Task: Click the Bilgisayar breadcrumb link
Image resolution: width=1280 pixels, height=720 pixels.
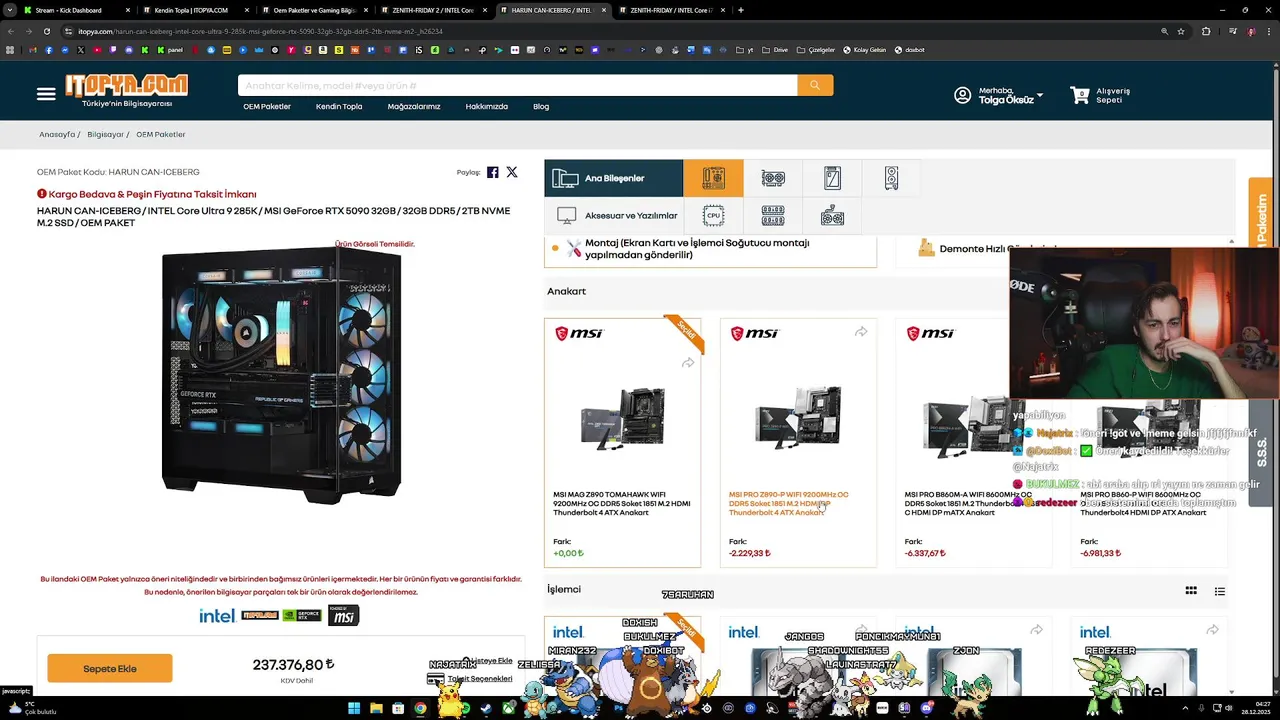Action: (x=106, y=134)
